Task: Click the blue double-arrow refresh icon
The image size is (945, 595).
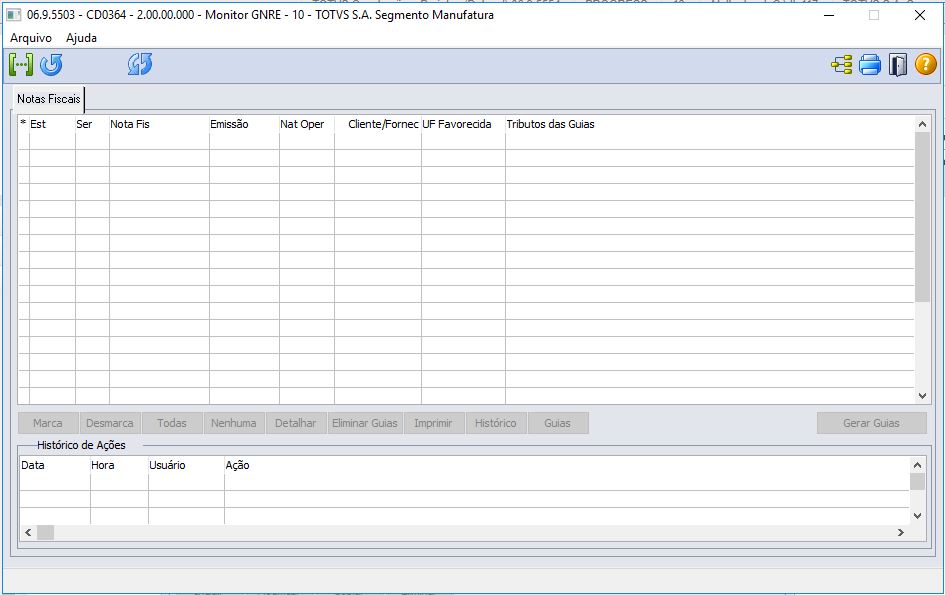Action: pos(140,64)
